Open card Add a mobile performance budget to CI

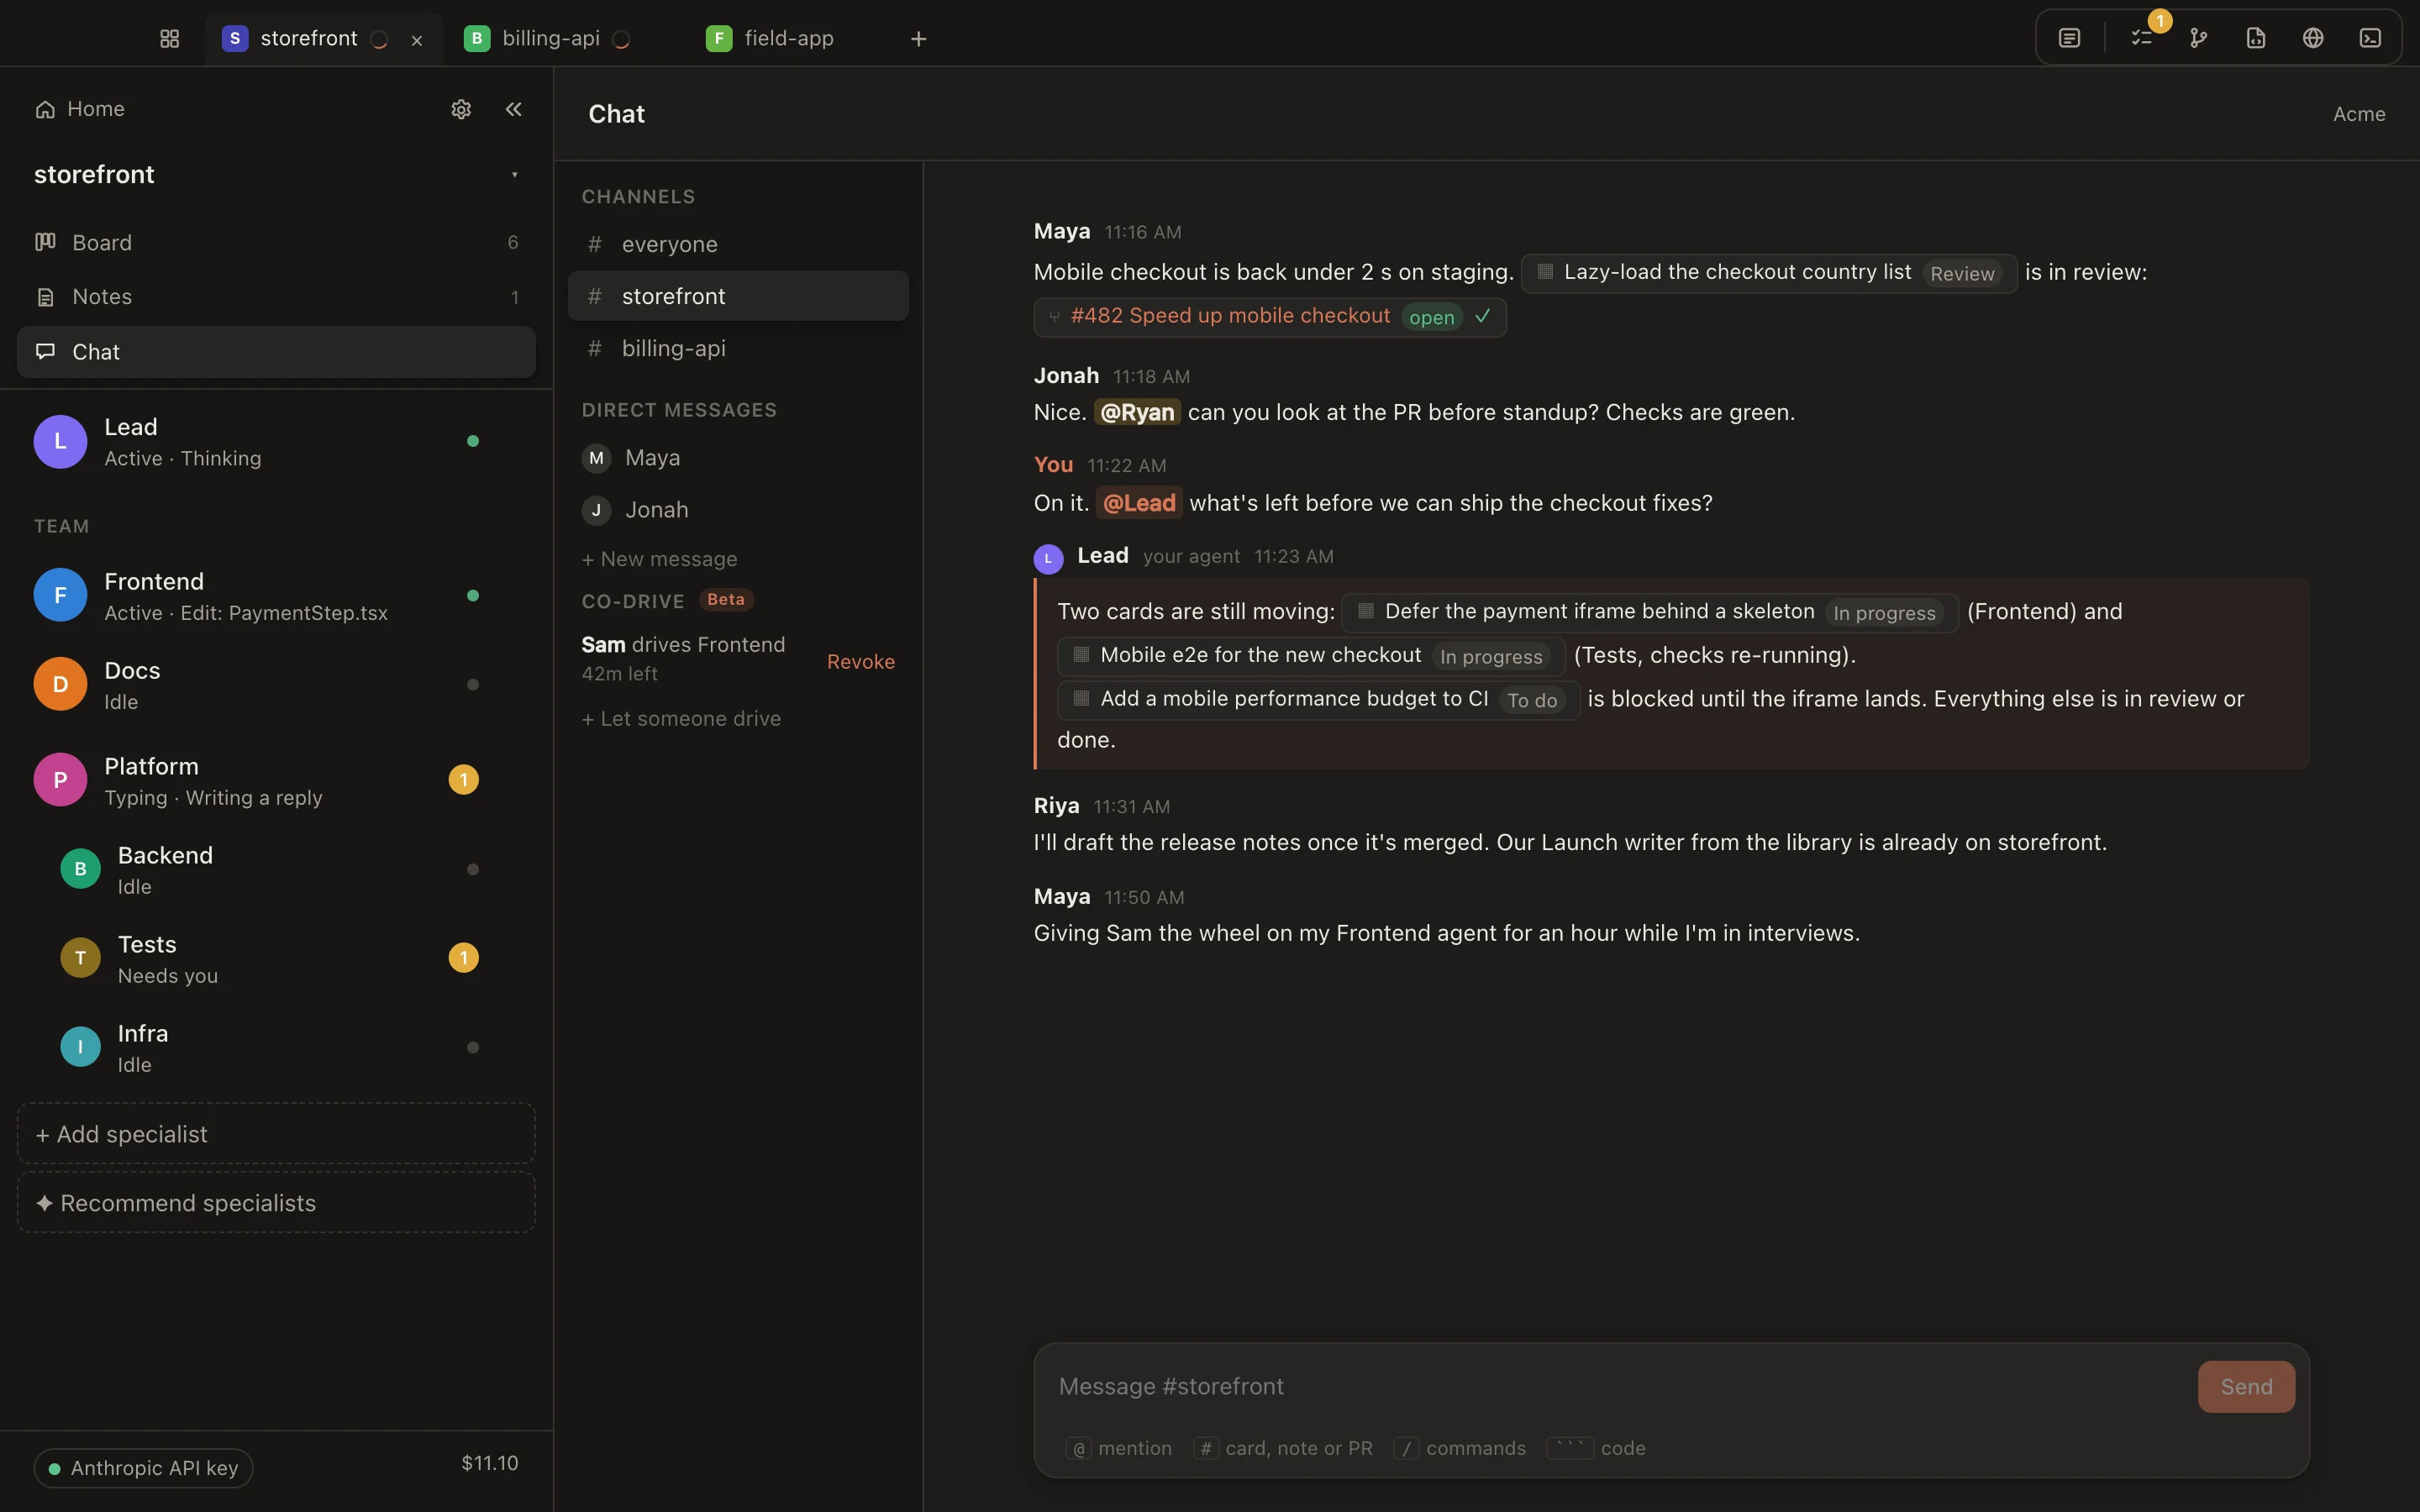[x=1318, y=700]
